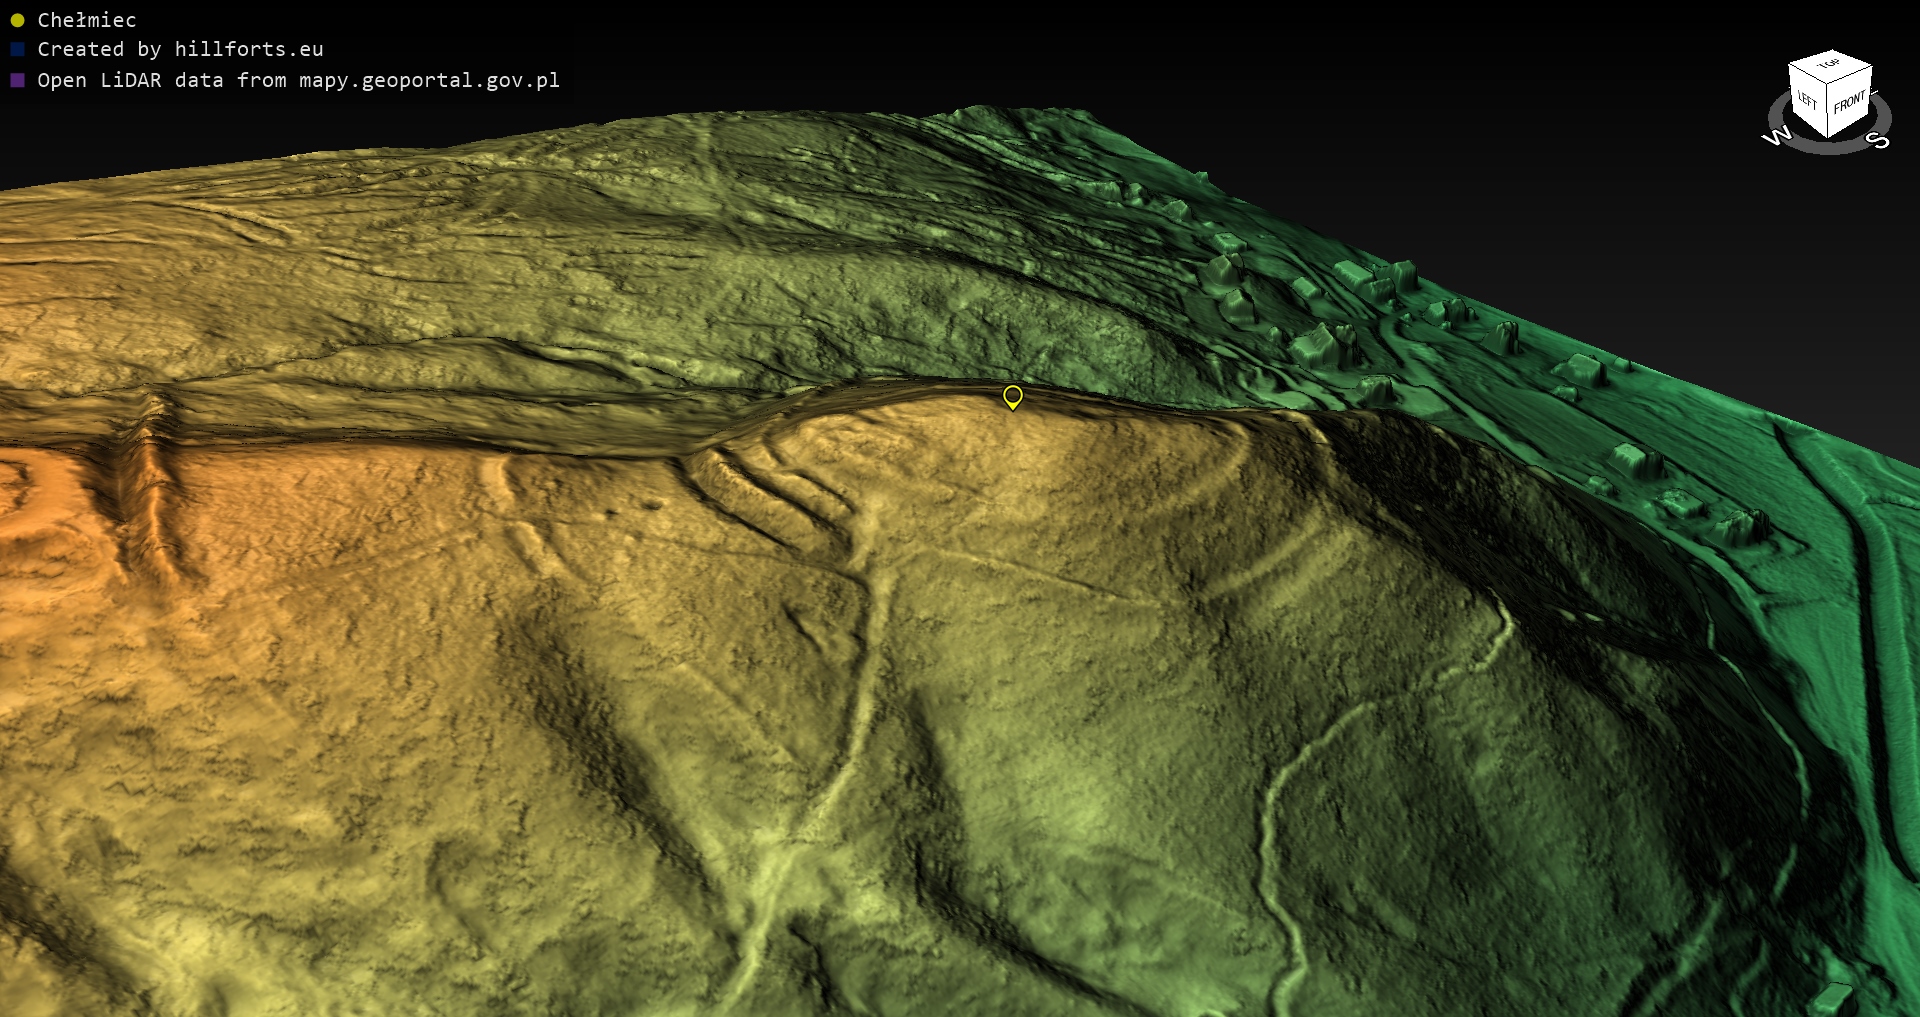Toggle the dark blue legend square
The height and width of the screenshot is (1017, 1920).
coord(17,49)
